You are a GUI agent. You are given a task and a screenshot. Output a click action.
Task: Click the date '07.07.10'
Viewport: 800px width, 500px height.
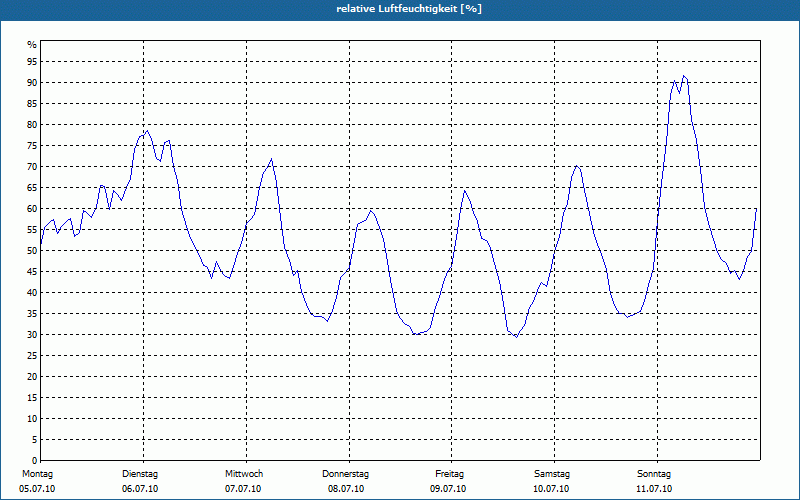click(x=243, y=489)
